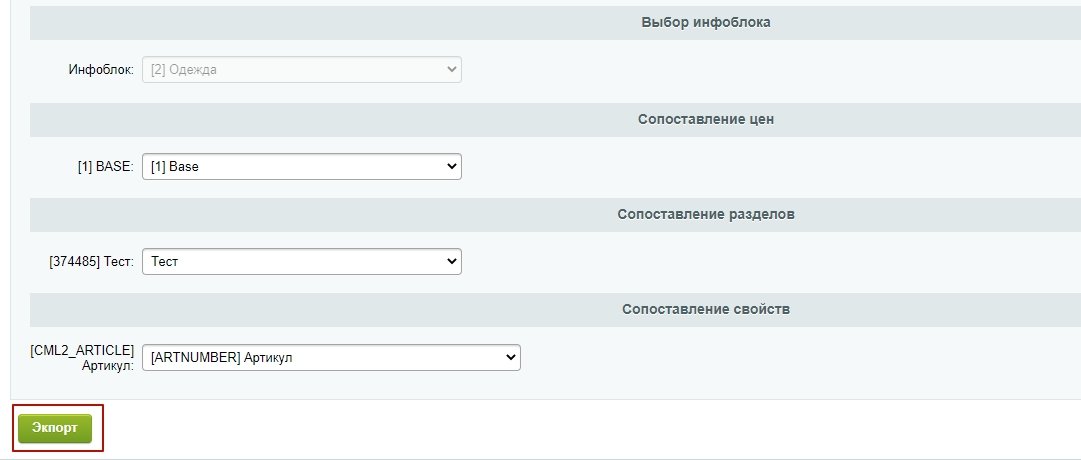The width and height of the screenshot is (1081, 460).
Task: Open the [CML2_ARTICLE] Артикул property dropdown
Action: pyautogui.click(x=331, y=357)
